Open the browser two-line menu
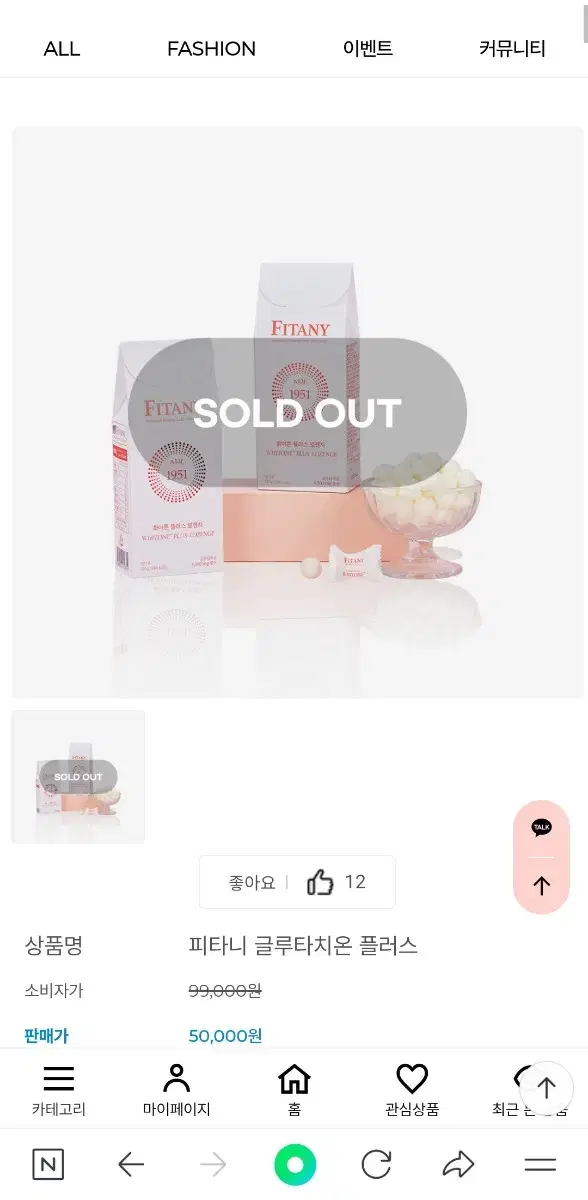 (x=540, y=1165)
